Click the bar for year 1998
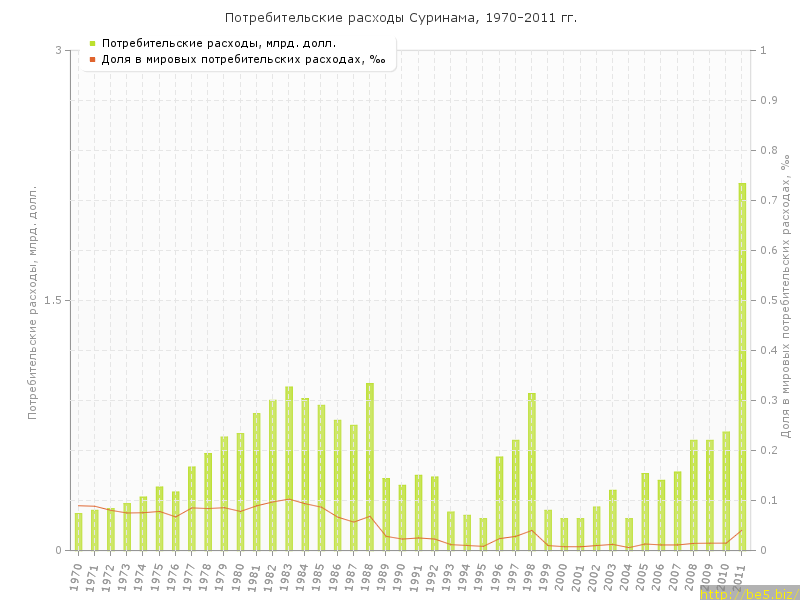Screen dimensions: 800x600 (532, 471)
